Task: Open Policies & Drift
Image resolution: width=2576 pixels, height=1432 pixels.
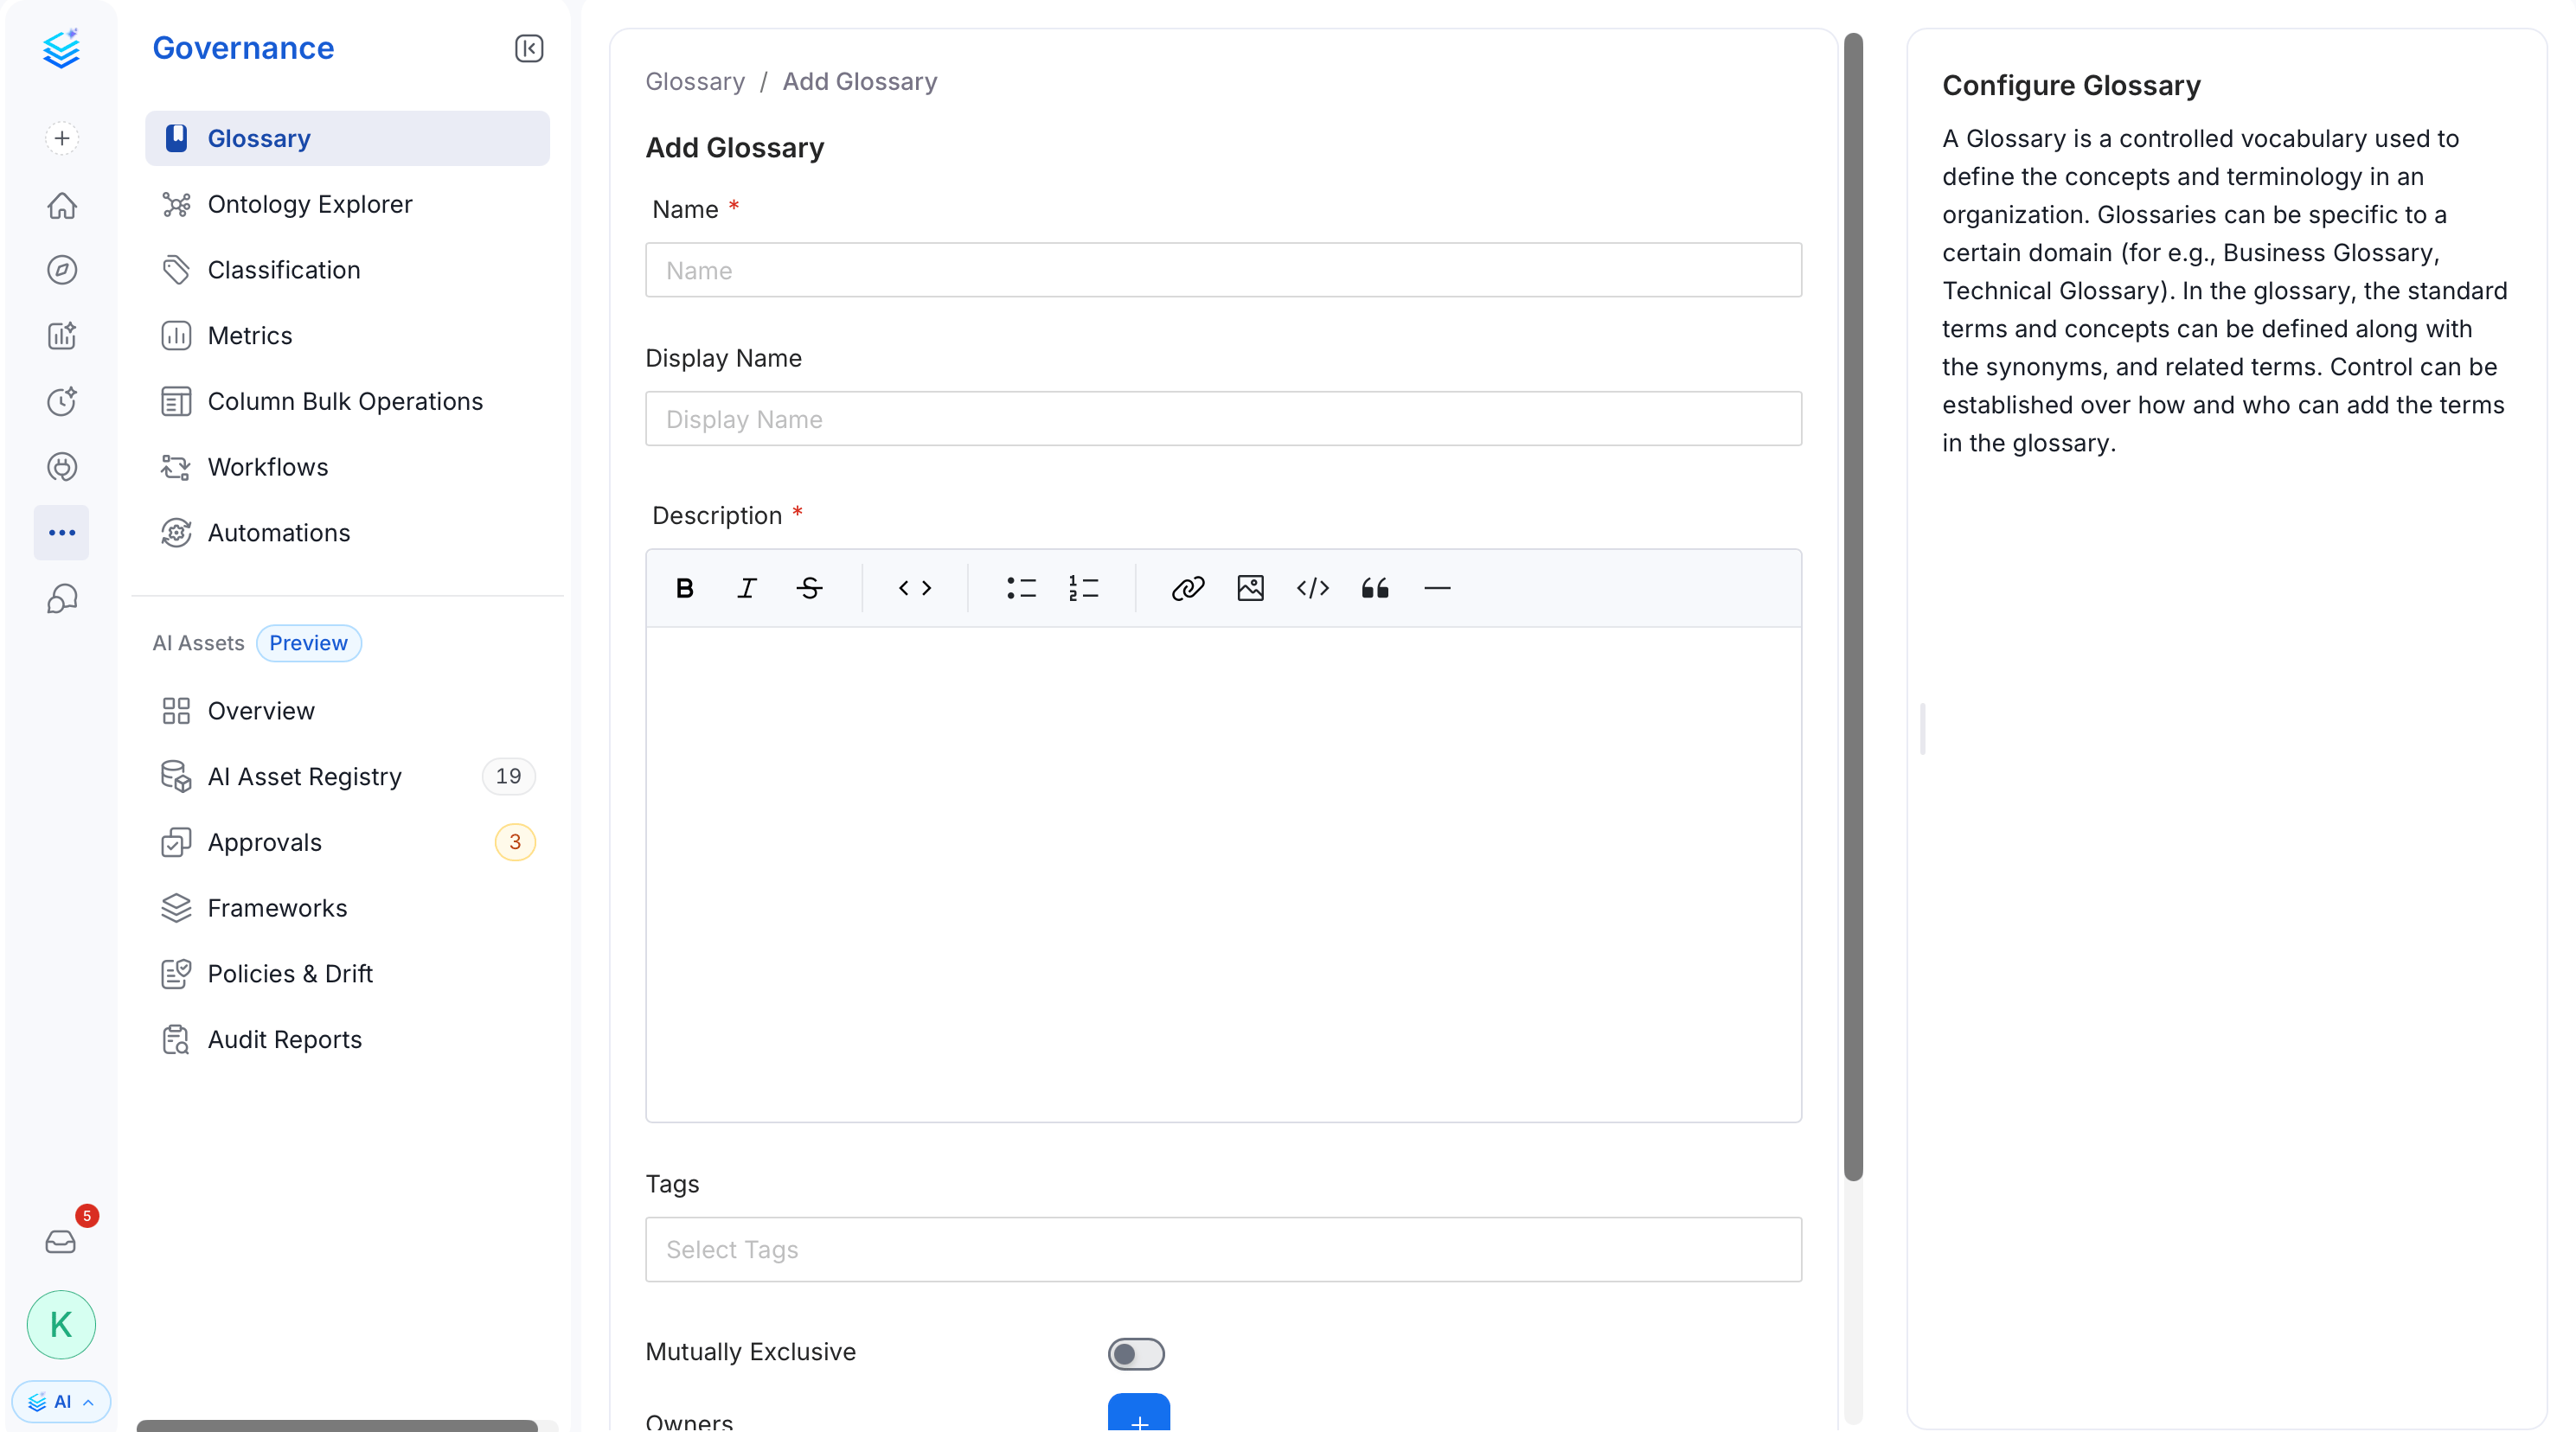Action: (x=347, y=974)
